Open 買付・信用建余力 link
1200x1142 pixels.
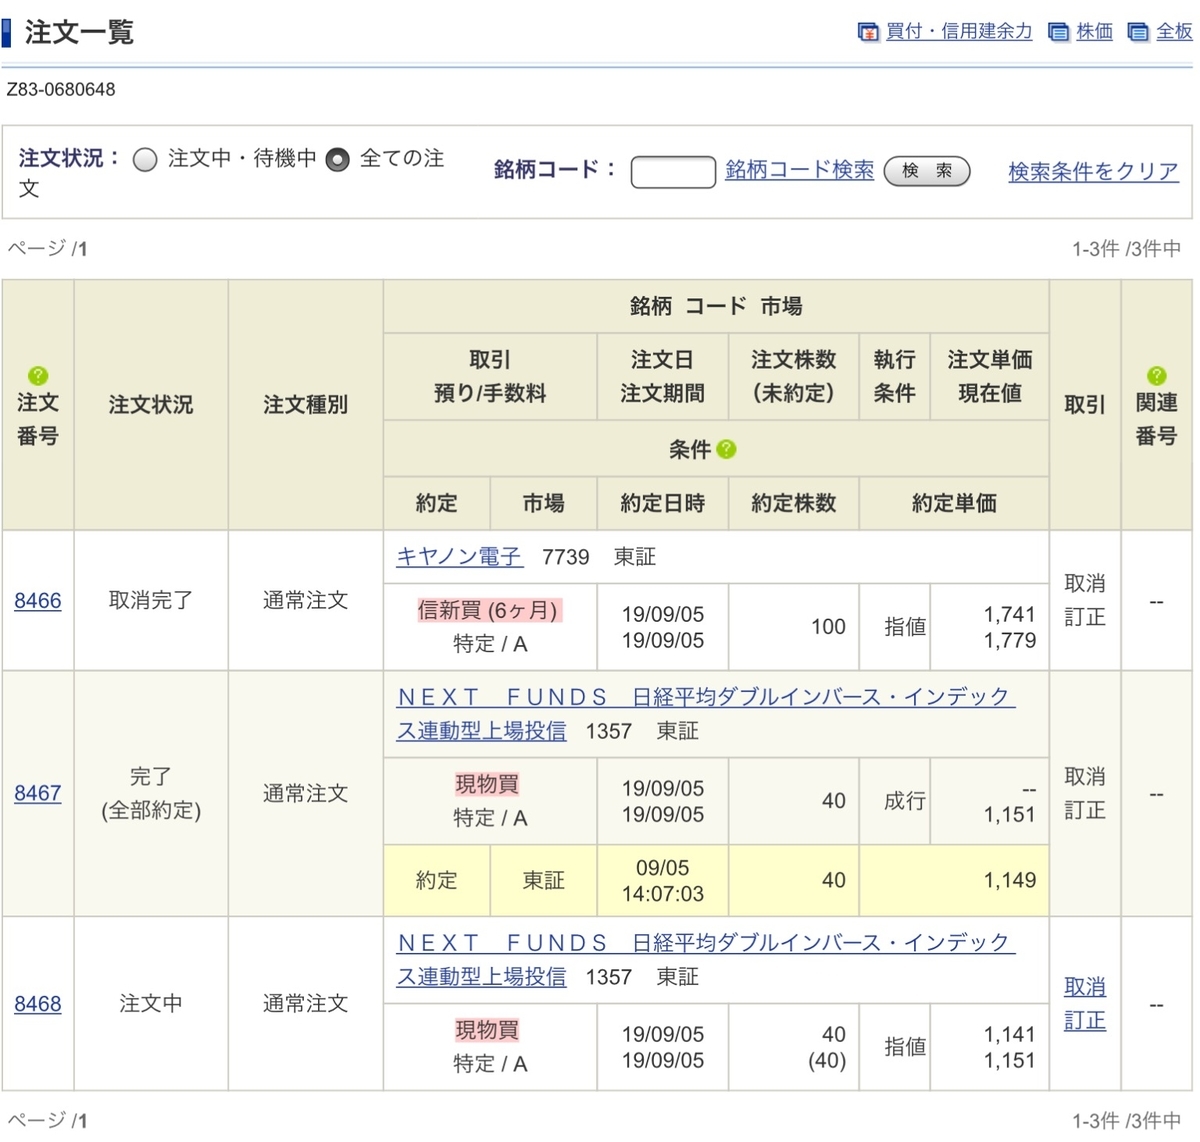[959, 32]
